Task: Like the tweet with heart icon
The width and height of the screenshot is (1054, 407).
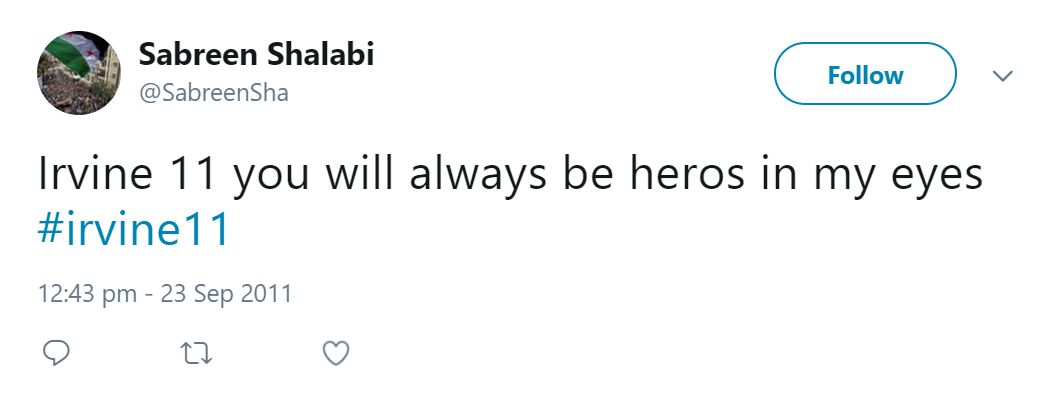Action: (x=337, y=352)
